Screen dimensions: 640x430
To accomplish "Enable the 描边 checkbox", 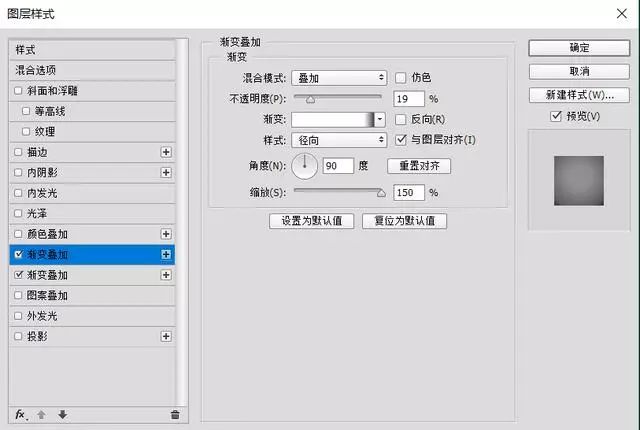I will [18, 152].
